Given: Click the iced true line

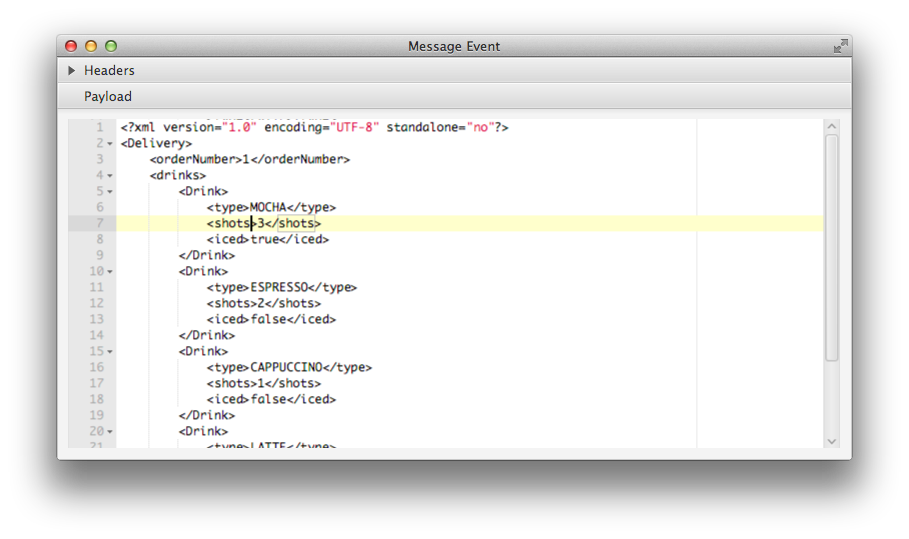Looking at the screenshot, I should click(268, 239).
